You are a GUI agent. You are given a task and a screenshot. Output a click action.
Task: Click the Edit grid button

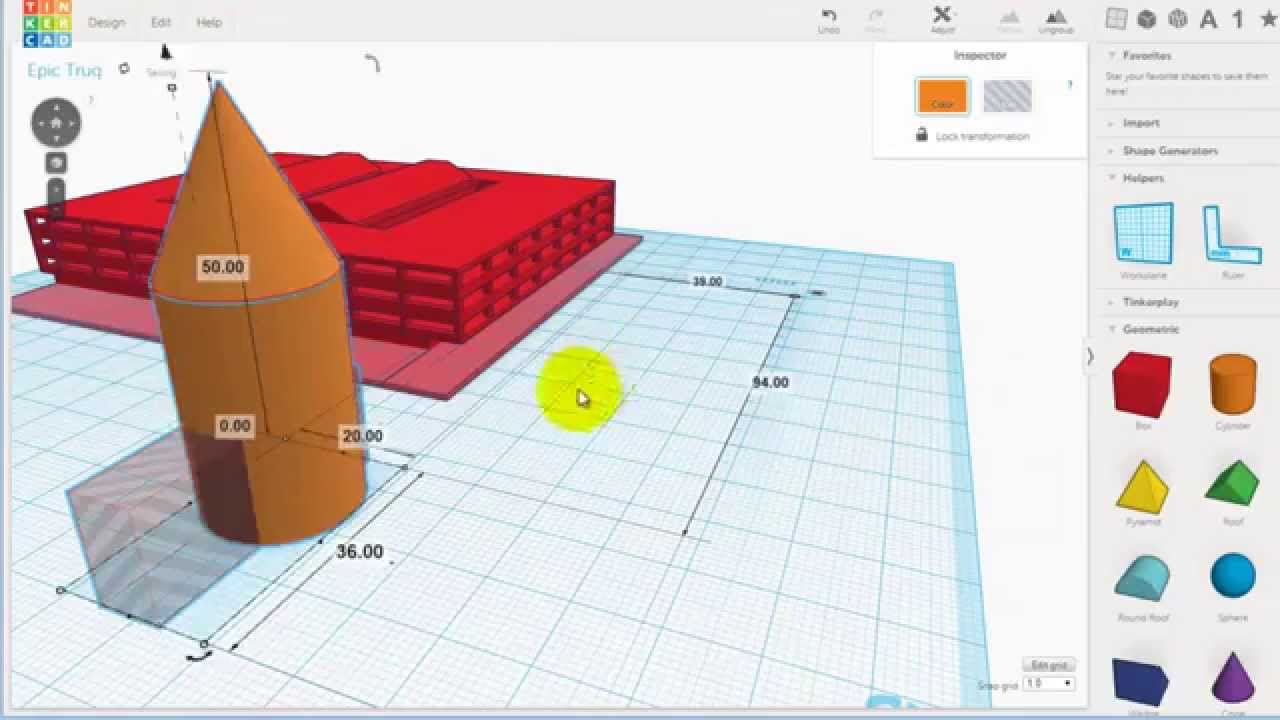(1048, 665)
